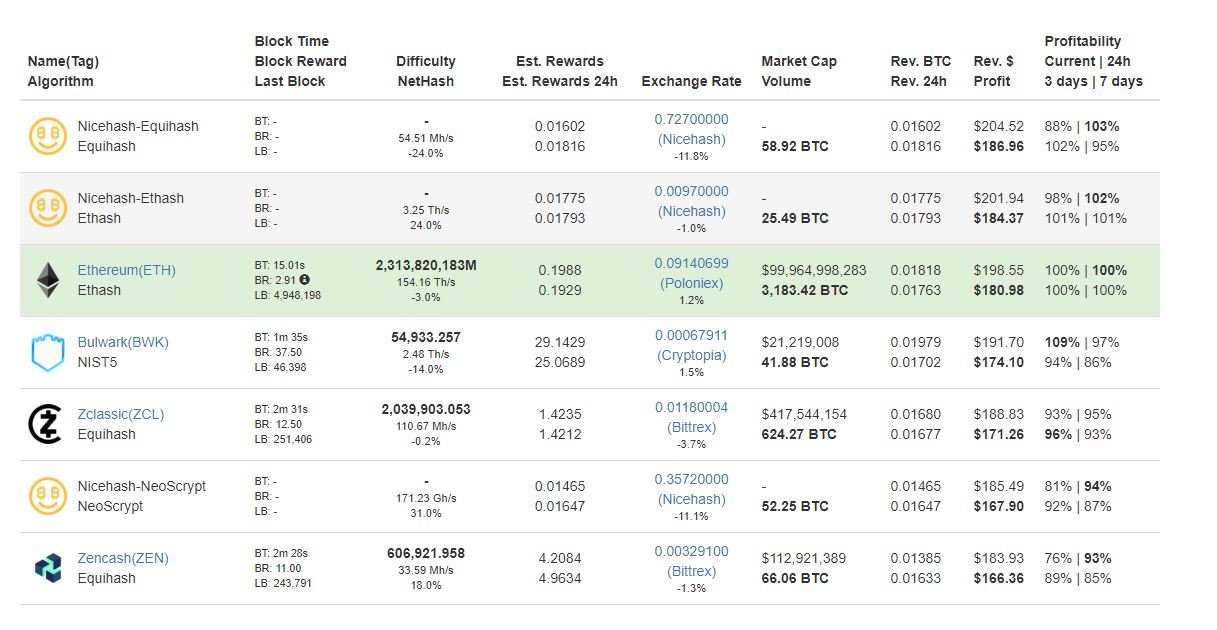Click the Exchange Rate column header

[x=691, y=81]
